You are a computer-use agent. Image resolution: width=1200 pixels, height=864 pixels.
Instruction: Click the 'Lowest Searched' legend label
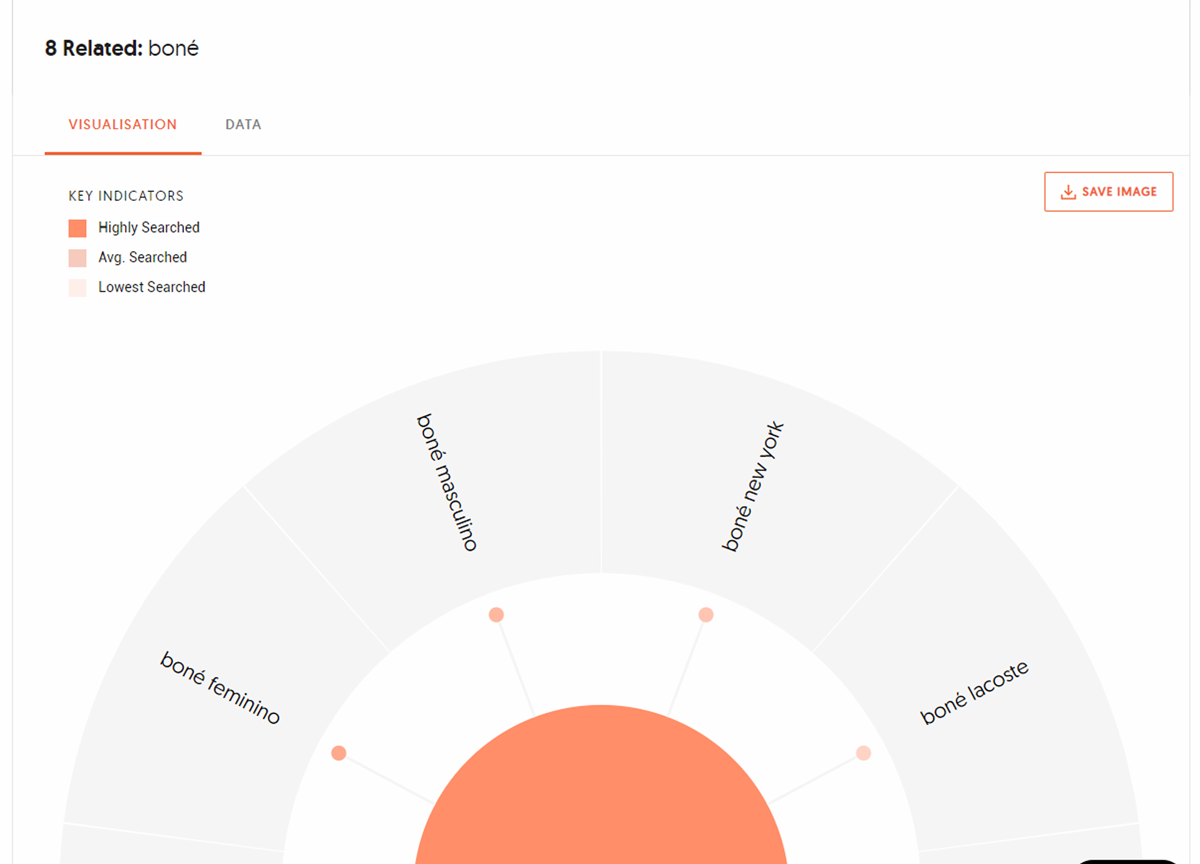coord(152,287)
